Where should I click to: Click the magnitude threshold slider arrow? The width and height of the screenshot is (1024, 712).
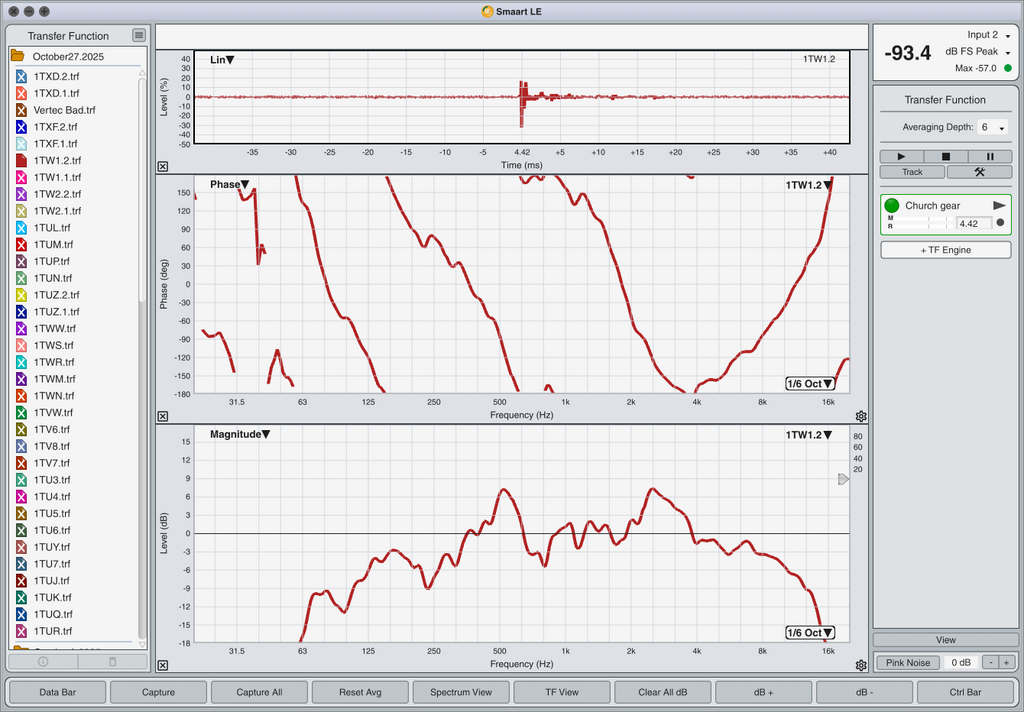pyautogui.click(x=843, y=480)
